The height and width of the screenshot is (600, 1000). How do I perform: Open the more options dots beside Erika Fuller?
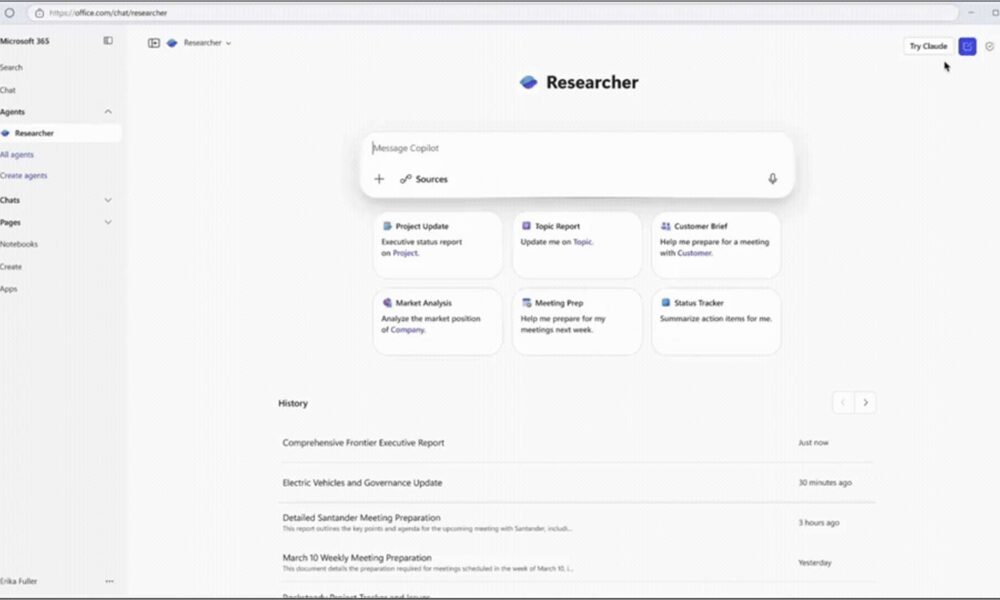click(109, 581)
